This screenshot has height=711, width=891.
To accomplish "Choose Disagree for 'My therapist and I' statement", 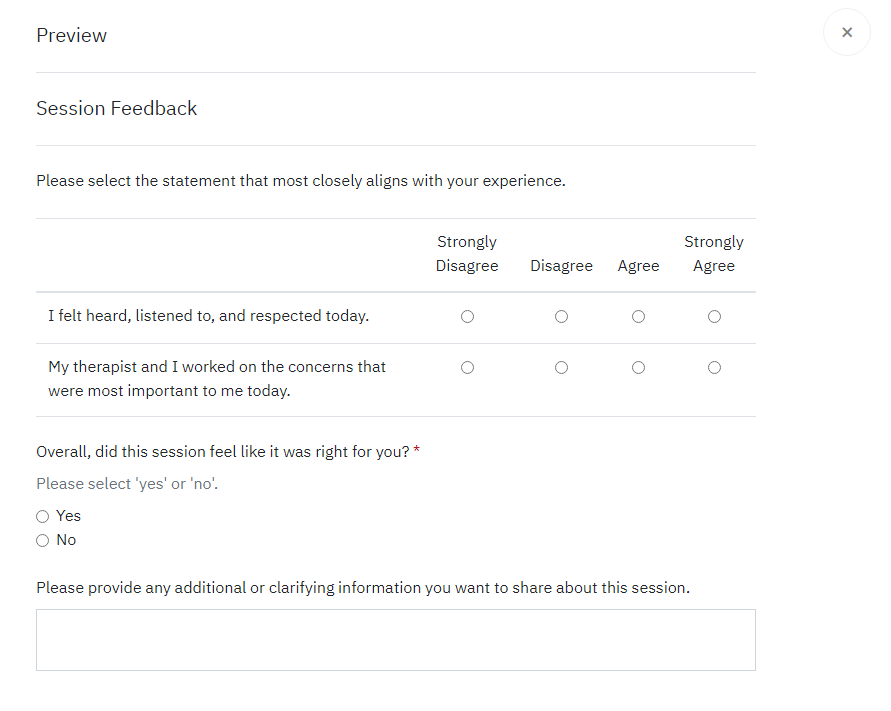I will point(561,368).
